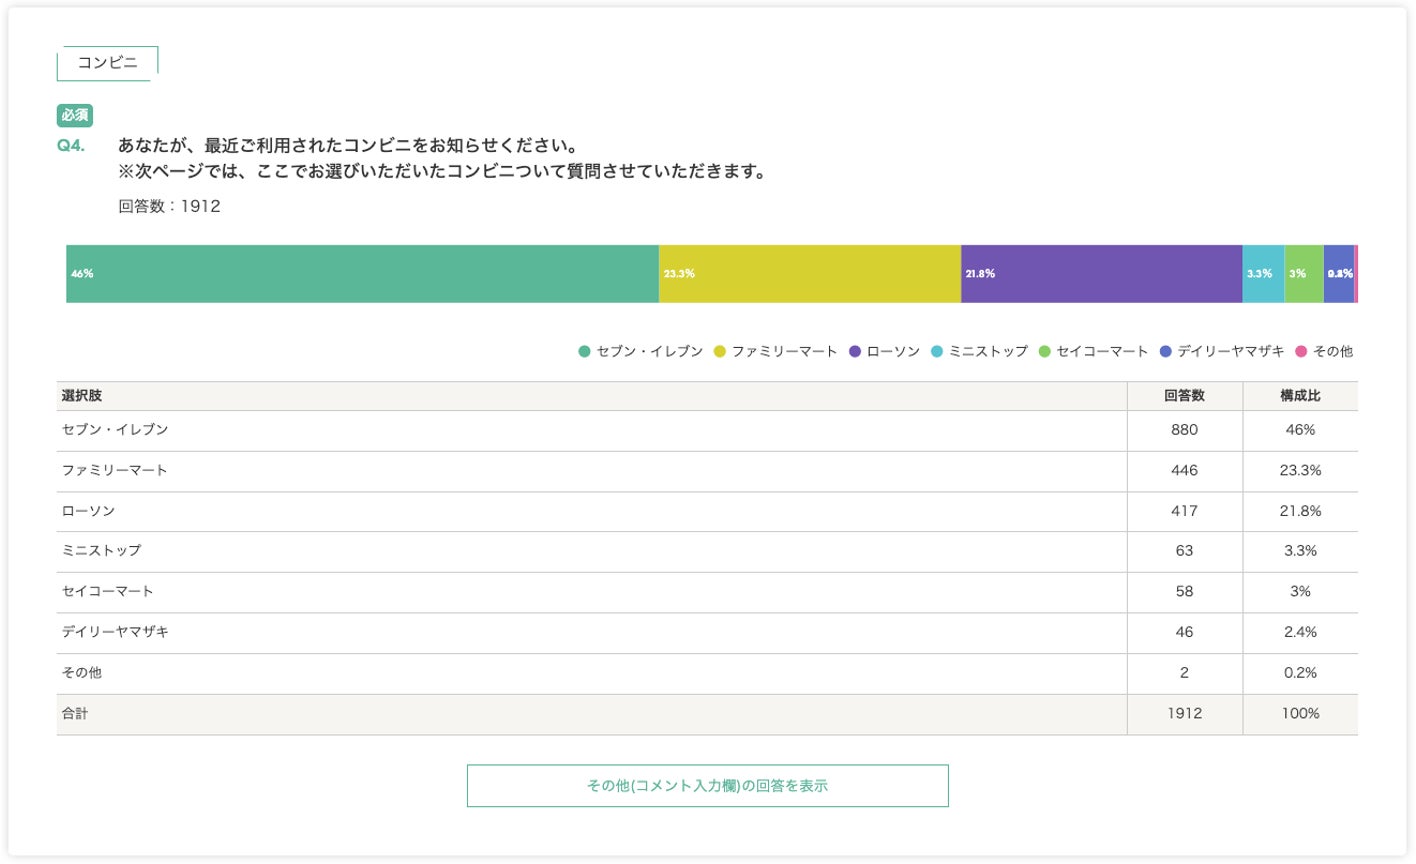Click the 構成比 column header
The image size is (1416, 864).
click(1300, 396)
